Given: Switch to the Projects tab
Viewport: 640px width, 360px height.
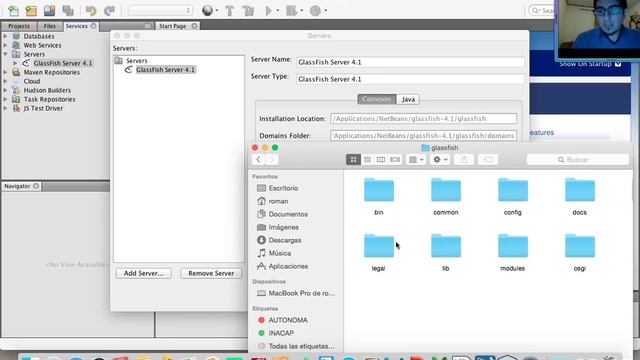Looking at the screenshot, I should click(19, 26).
